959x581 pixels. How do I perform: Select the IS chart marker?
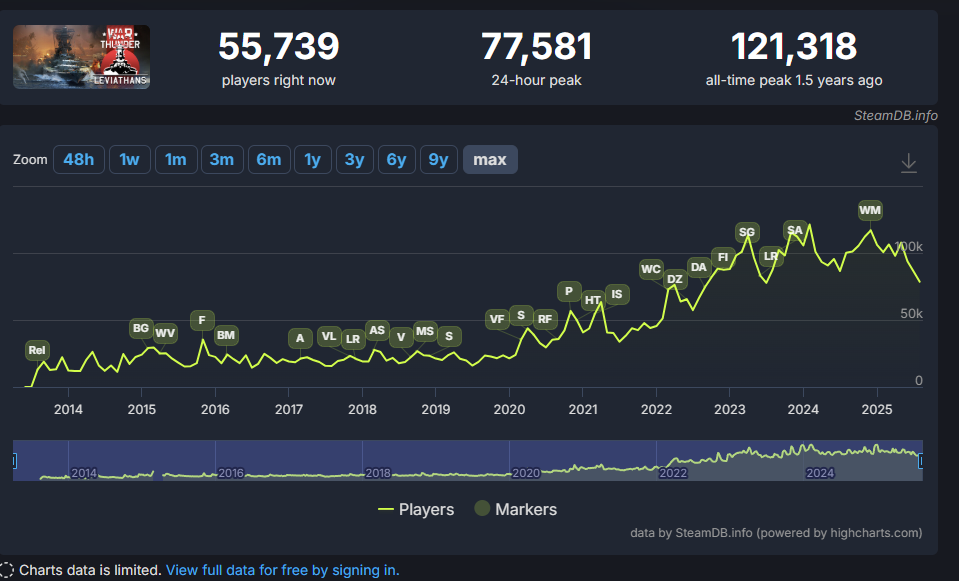tap(617, 295)
